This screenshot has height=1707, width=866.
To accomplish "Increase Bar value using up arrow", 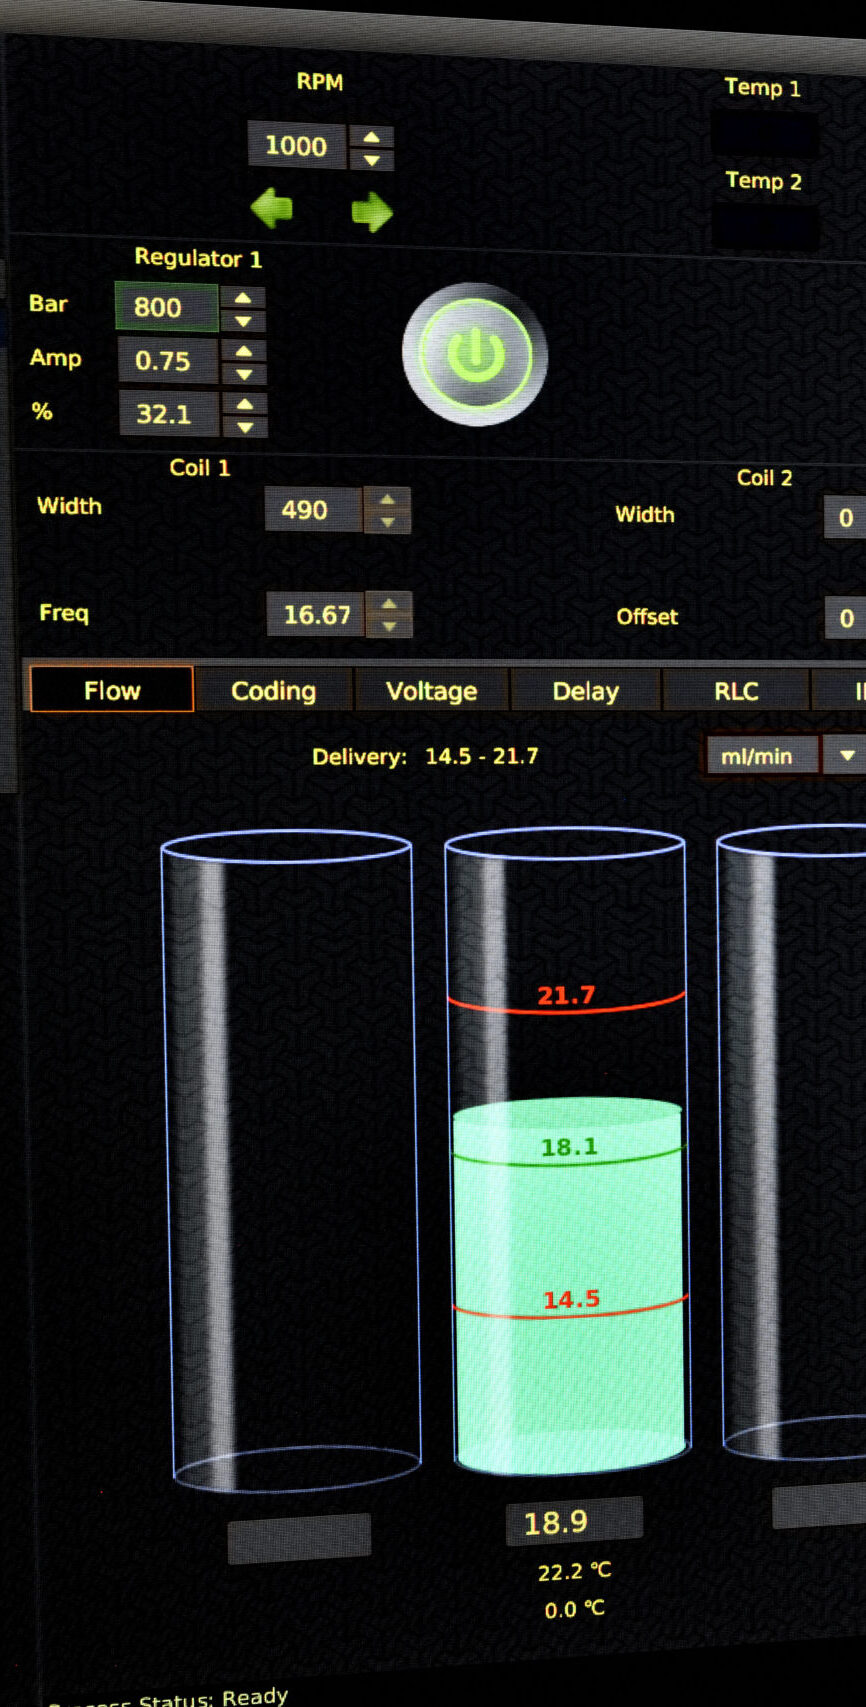I will (243, 298).
